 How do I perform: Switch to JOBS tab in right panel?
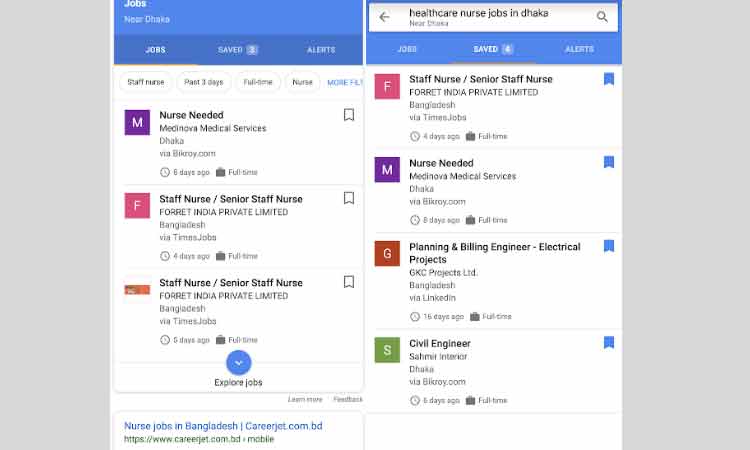(x=407, y=49)
